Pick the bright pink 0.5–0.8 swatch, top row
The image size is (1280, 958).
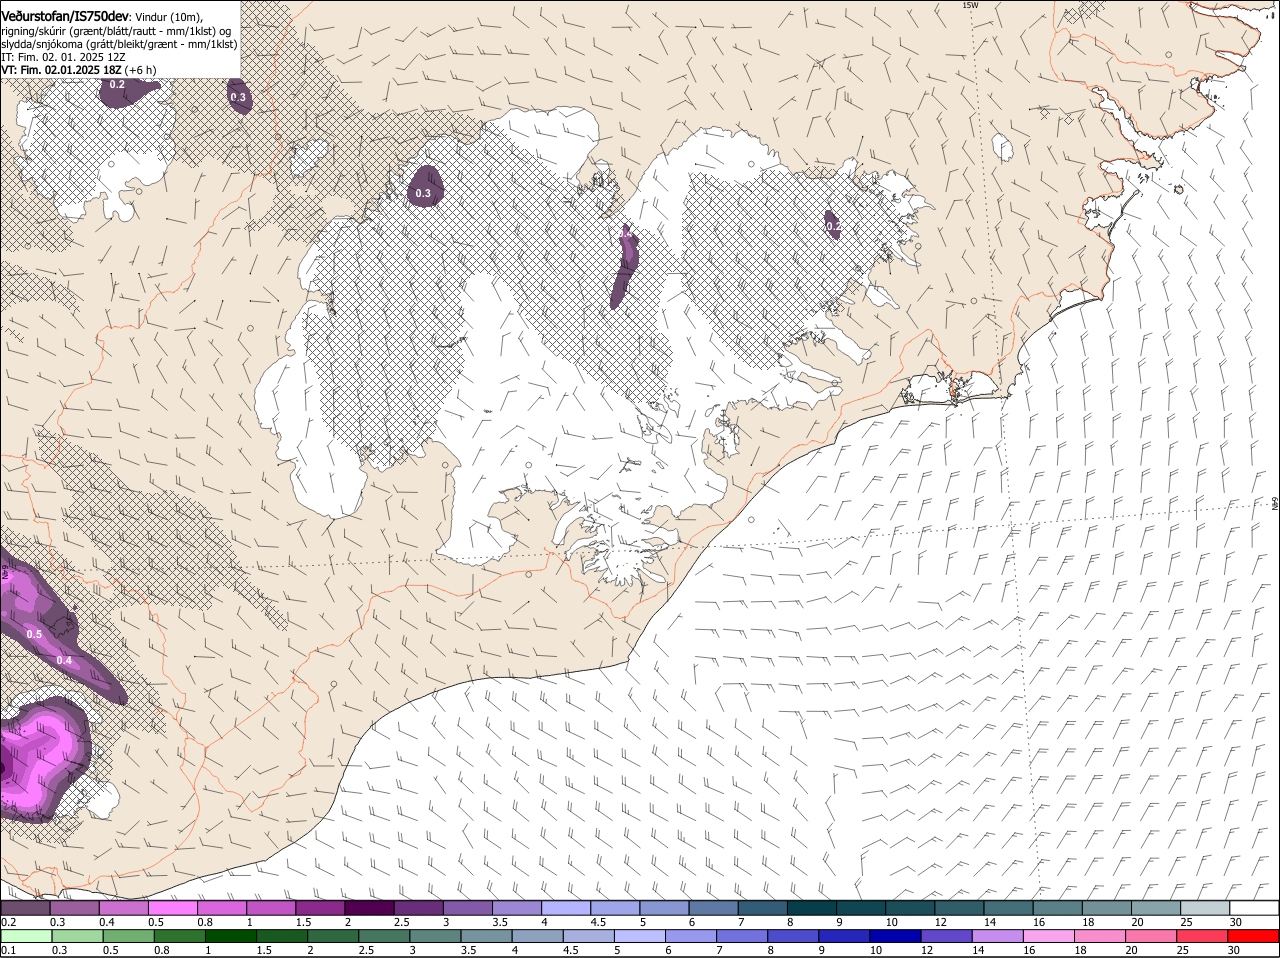coord(172,908)
